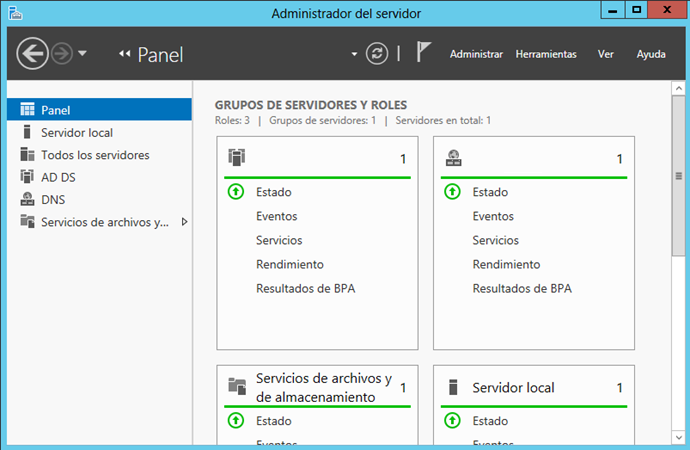Click the file services tile icon
The width and height of the screenshot is (690, 450).
237,386
